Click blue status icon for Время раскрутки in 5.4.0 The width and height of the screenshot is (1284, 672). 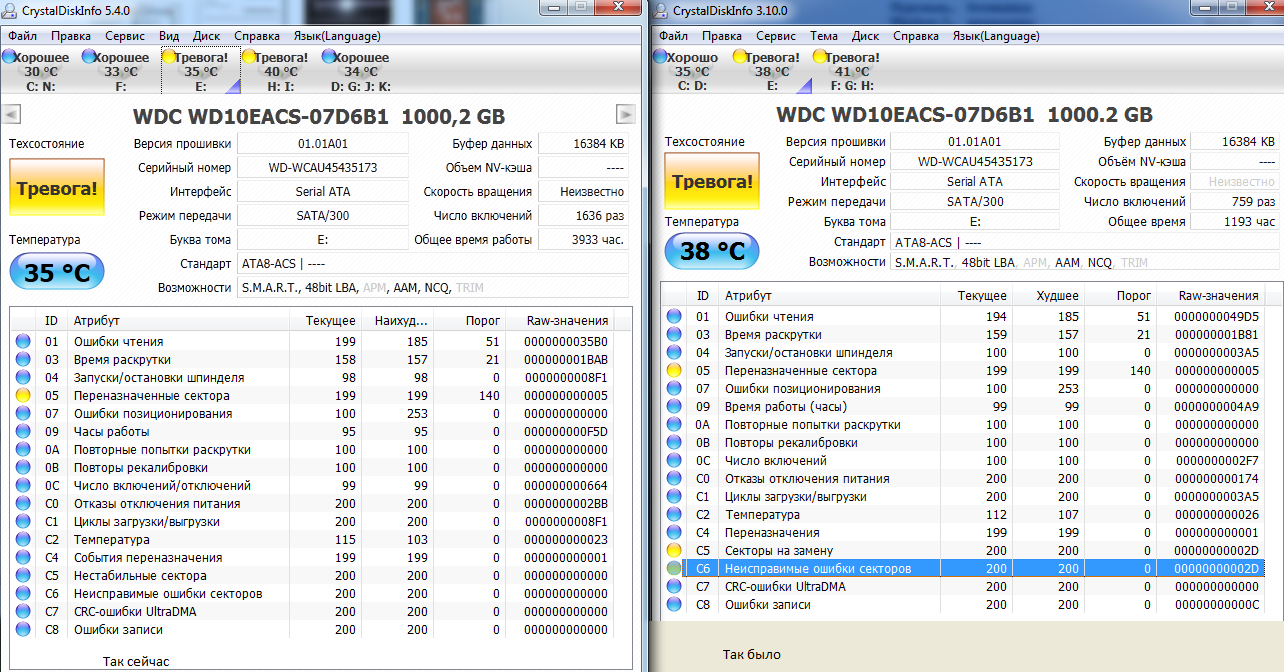(23, 359)
